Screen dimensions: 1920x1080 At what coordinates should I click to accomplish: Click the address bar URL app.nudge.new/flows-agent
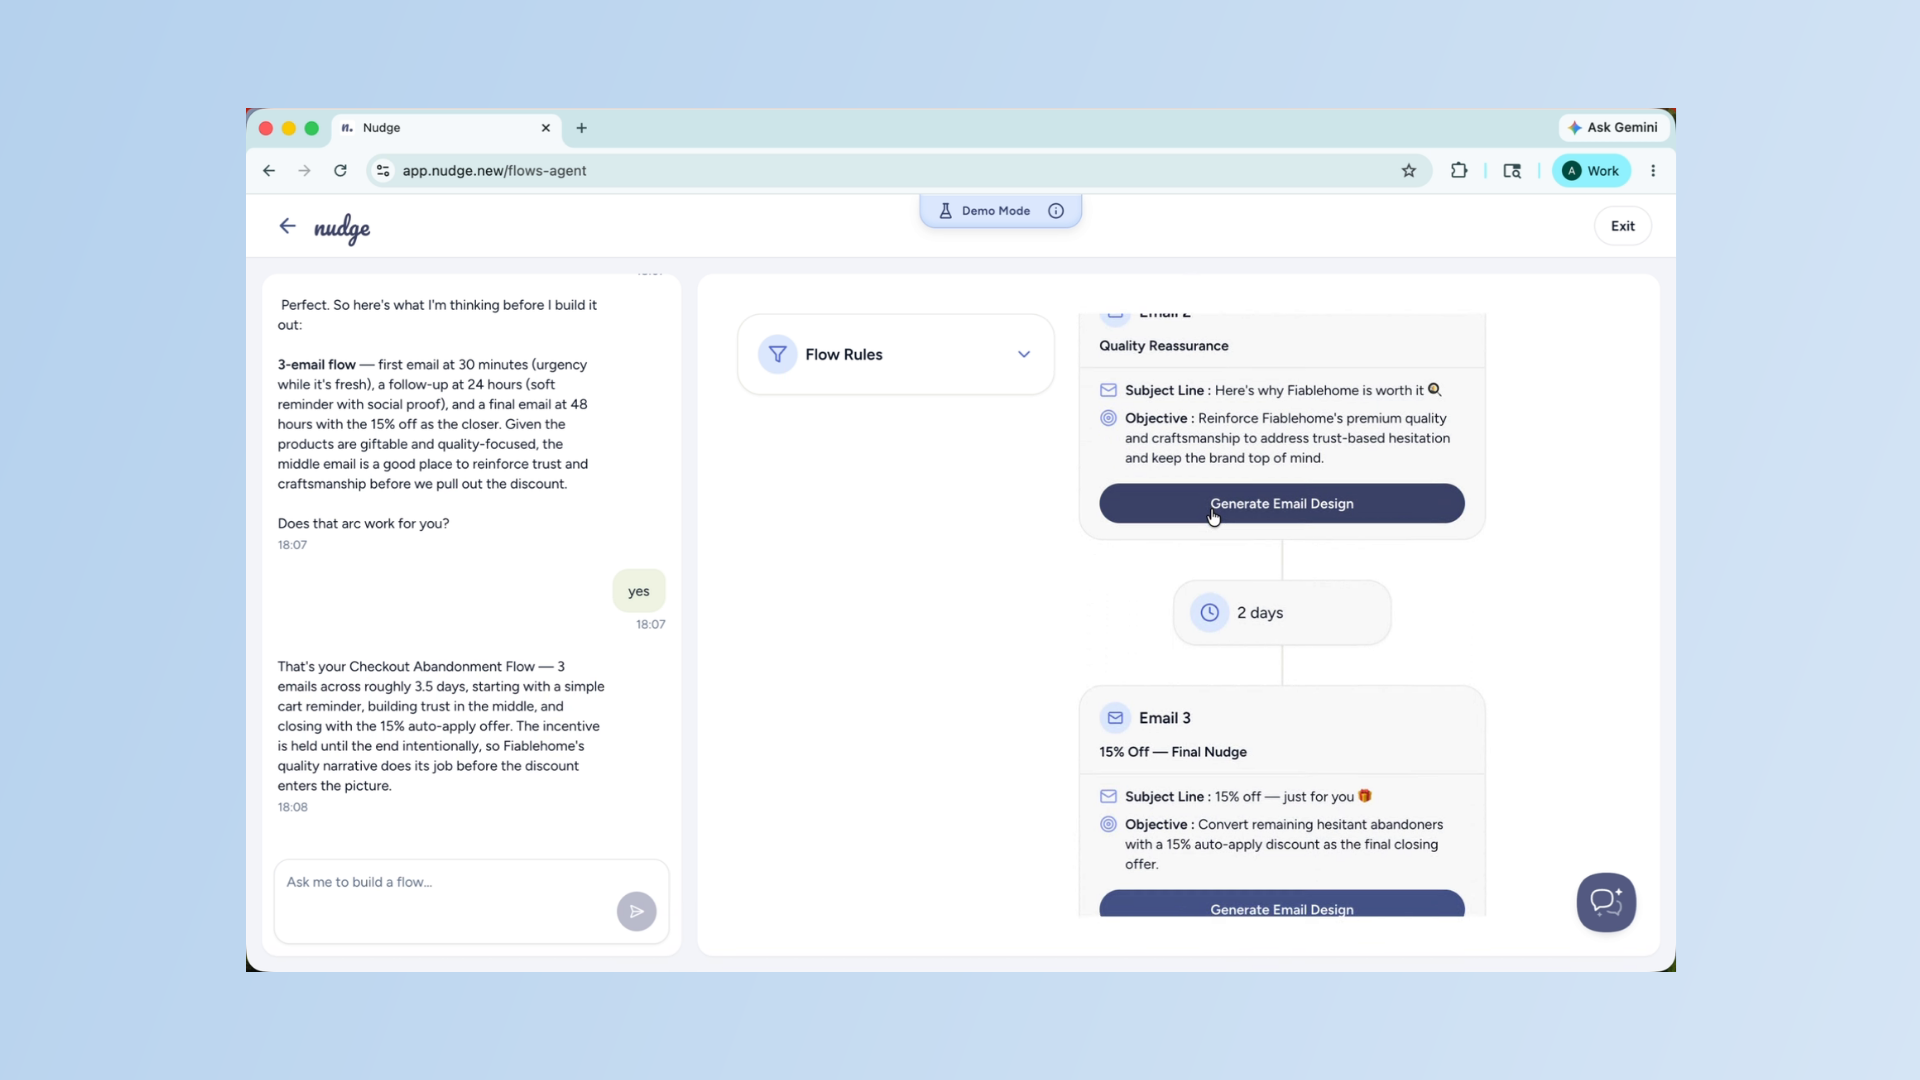(494, 171)
